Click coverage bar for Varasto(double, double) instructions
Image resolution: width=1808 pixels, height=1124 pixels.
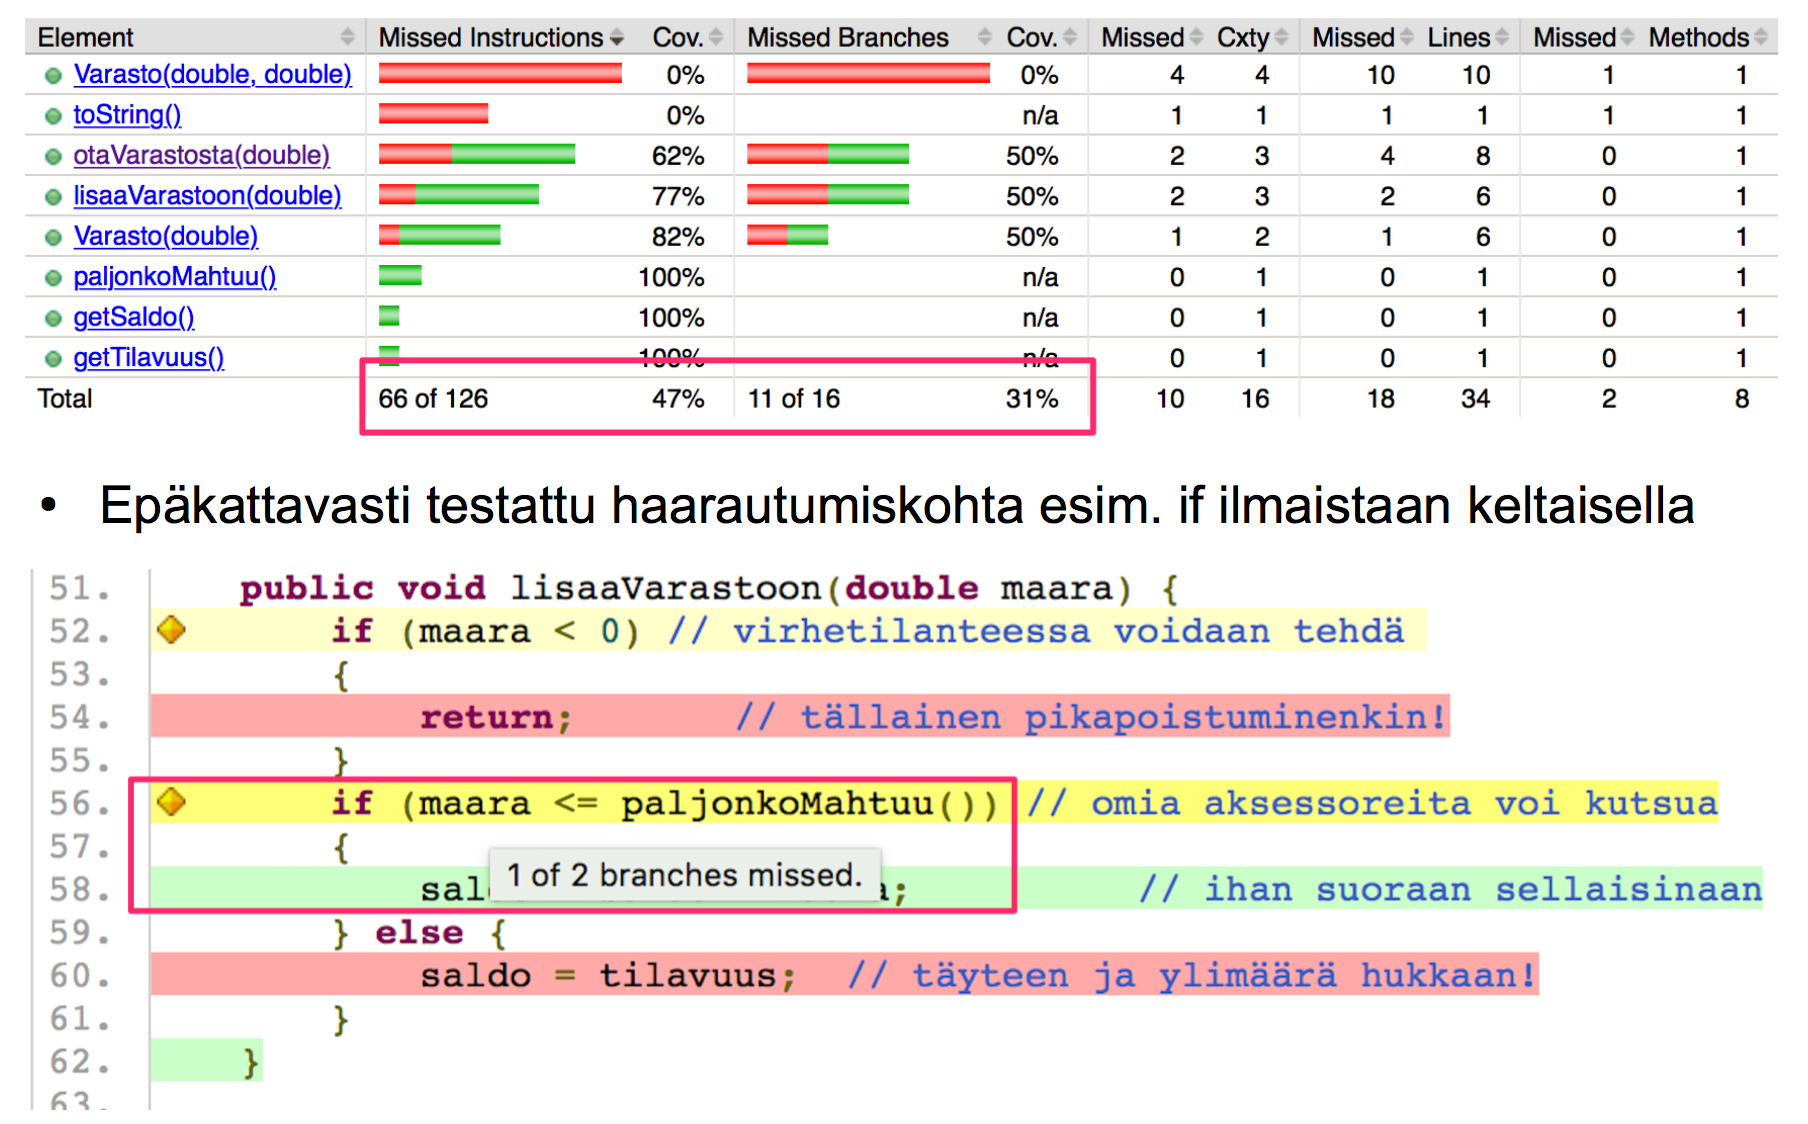point(500,74)
